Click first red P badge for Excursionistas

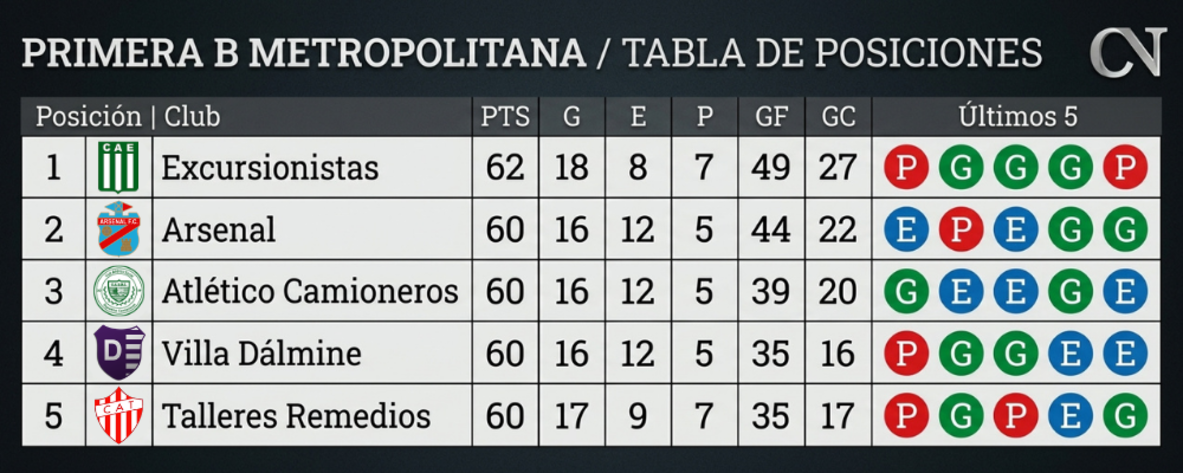point(906,167)
